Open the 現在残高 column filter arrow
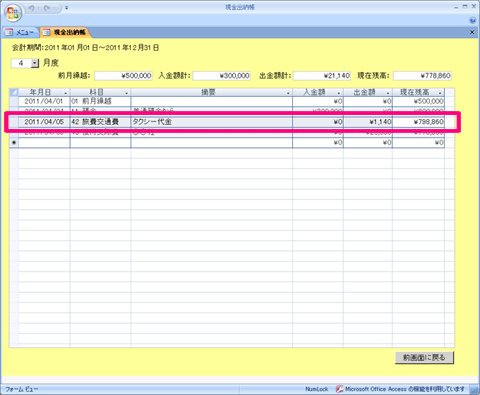 [x=440, y=93]
